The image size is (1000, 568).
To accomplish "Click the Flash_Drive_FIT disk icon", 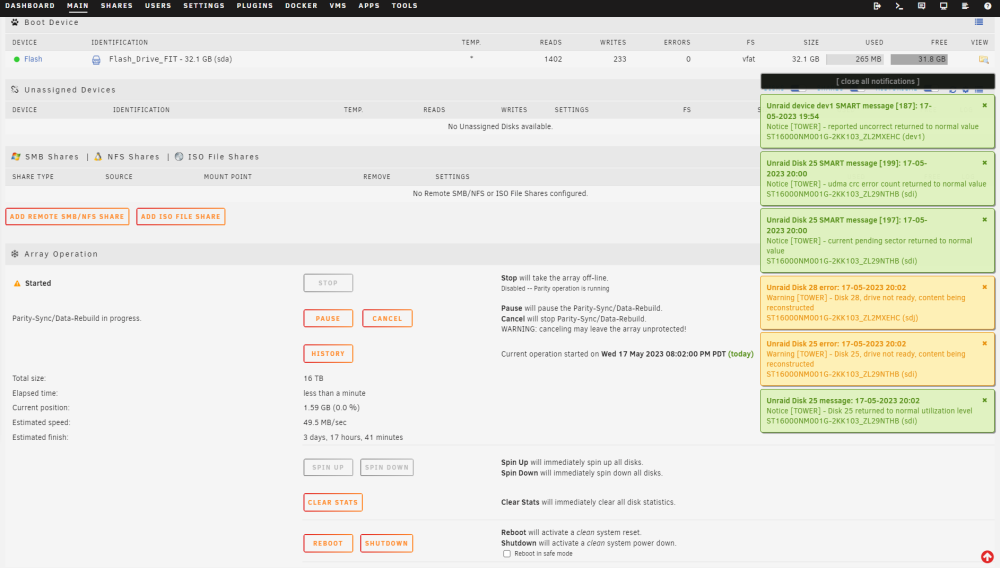I will click(x=96, y=59).
